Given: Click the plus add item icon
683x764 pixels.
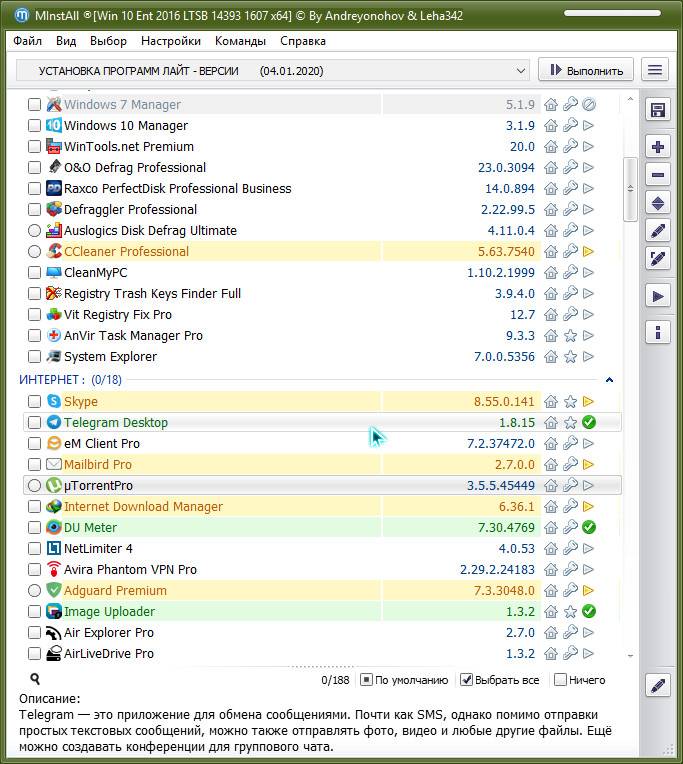Looking at the screenshot, I should coord(658,147).
